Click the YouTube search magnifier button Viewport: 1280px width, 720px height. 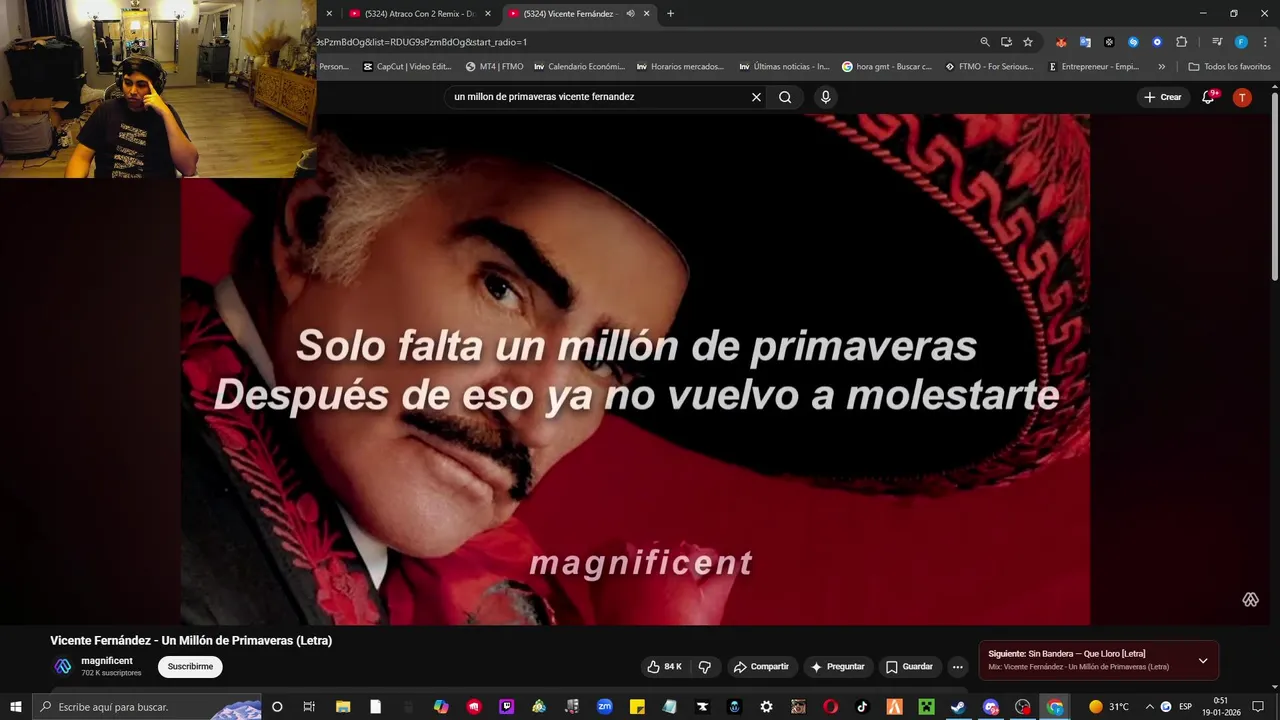tap(785, 97)
